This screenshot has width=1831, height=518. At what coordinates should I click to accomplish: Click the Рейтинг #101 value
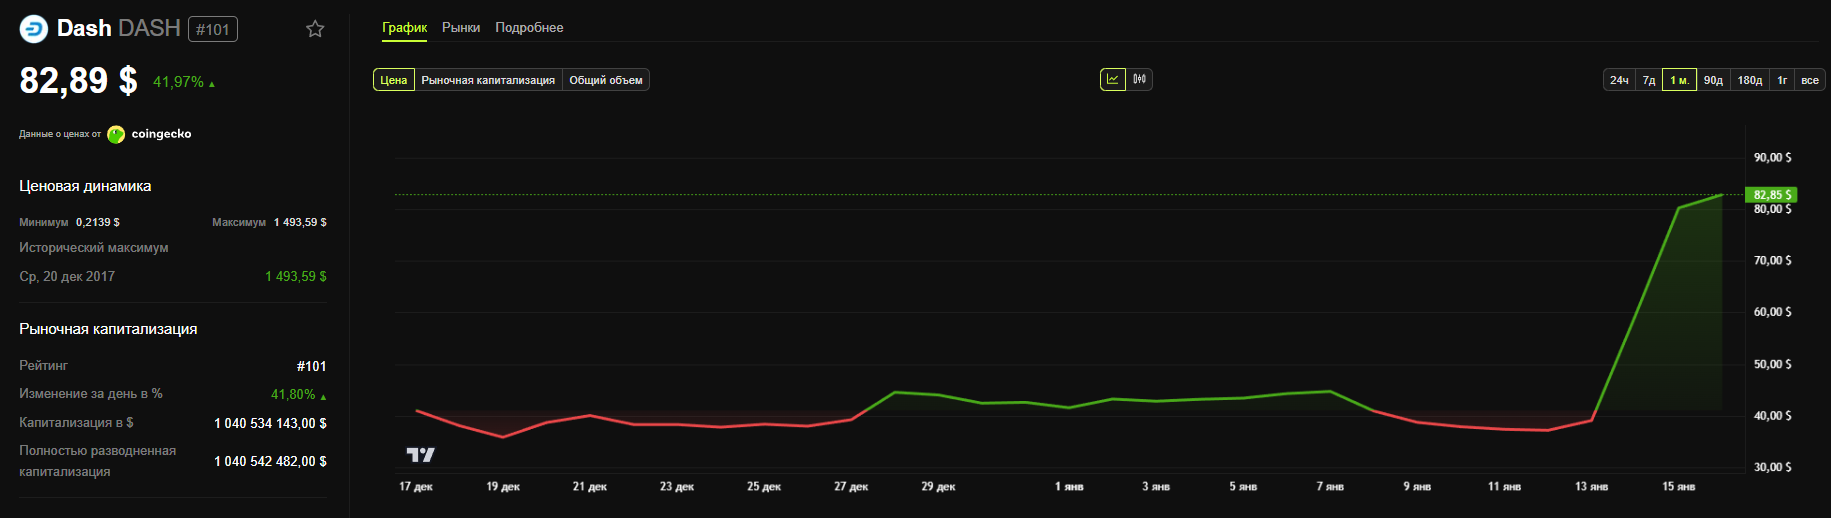coord(312,366)
